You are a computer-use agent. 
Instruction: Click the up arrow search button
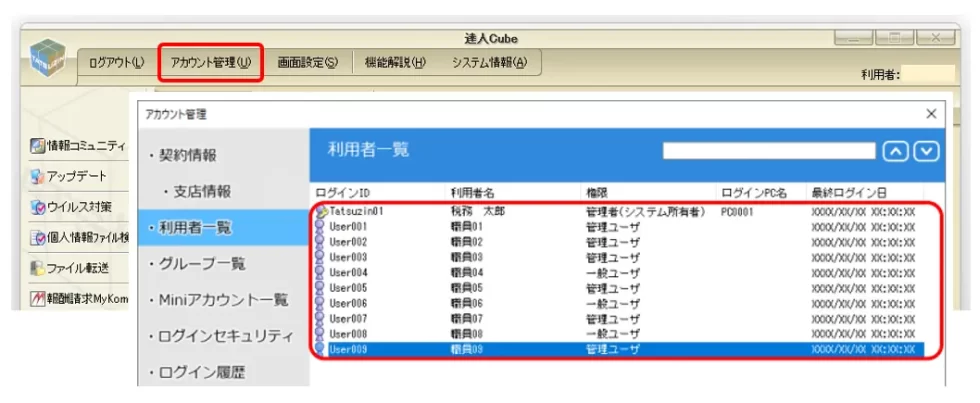coord(897,151)
